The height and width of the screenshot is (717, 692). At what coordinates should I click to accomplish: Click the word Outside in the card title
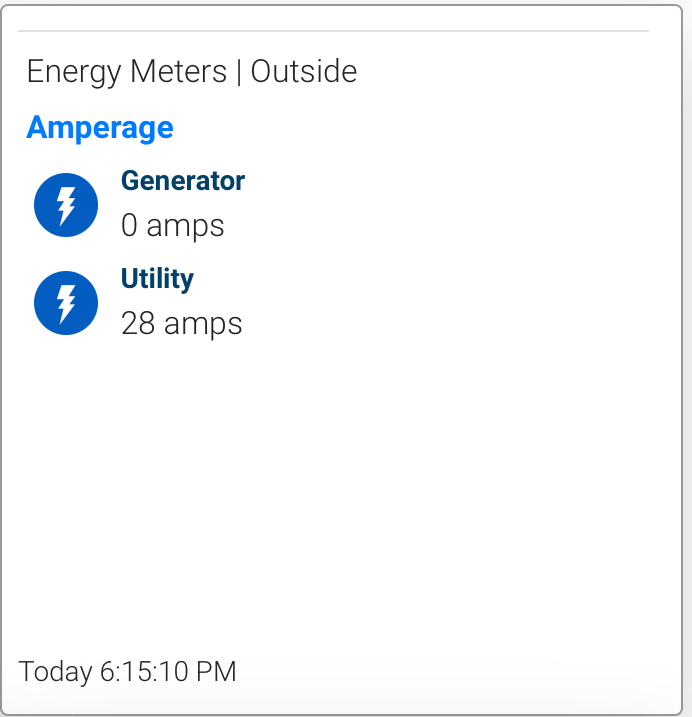[304, 71]
